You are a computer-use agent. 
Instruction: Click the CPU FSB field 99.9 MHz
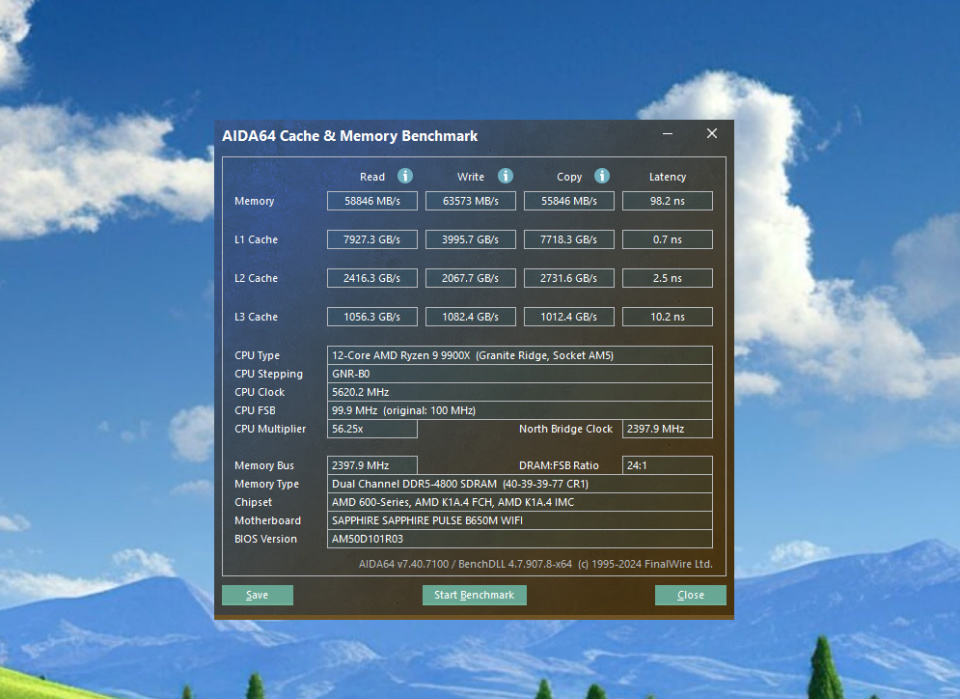pyautogui.click(x=520, y=410)
